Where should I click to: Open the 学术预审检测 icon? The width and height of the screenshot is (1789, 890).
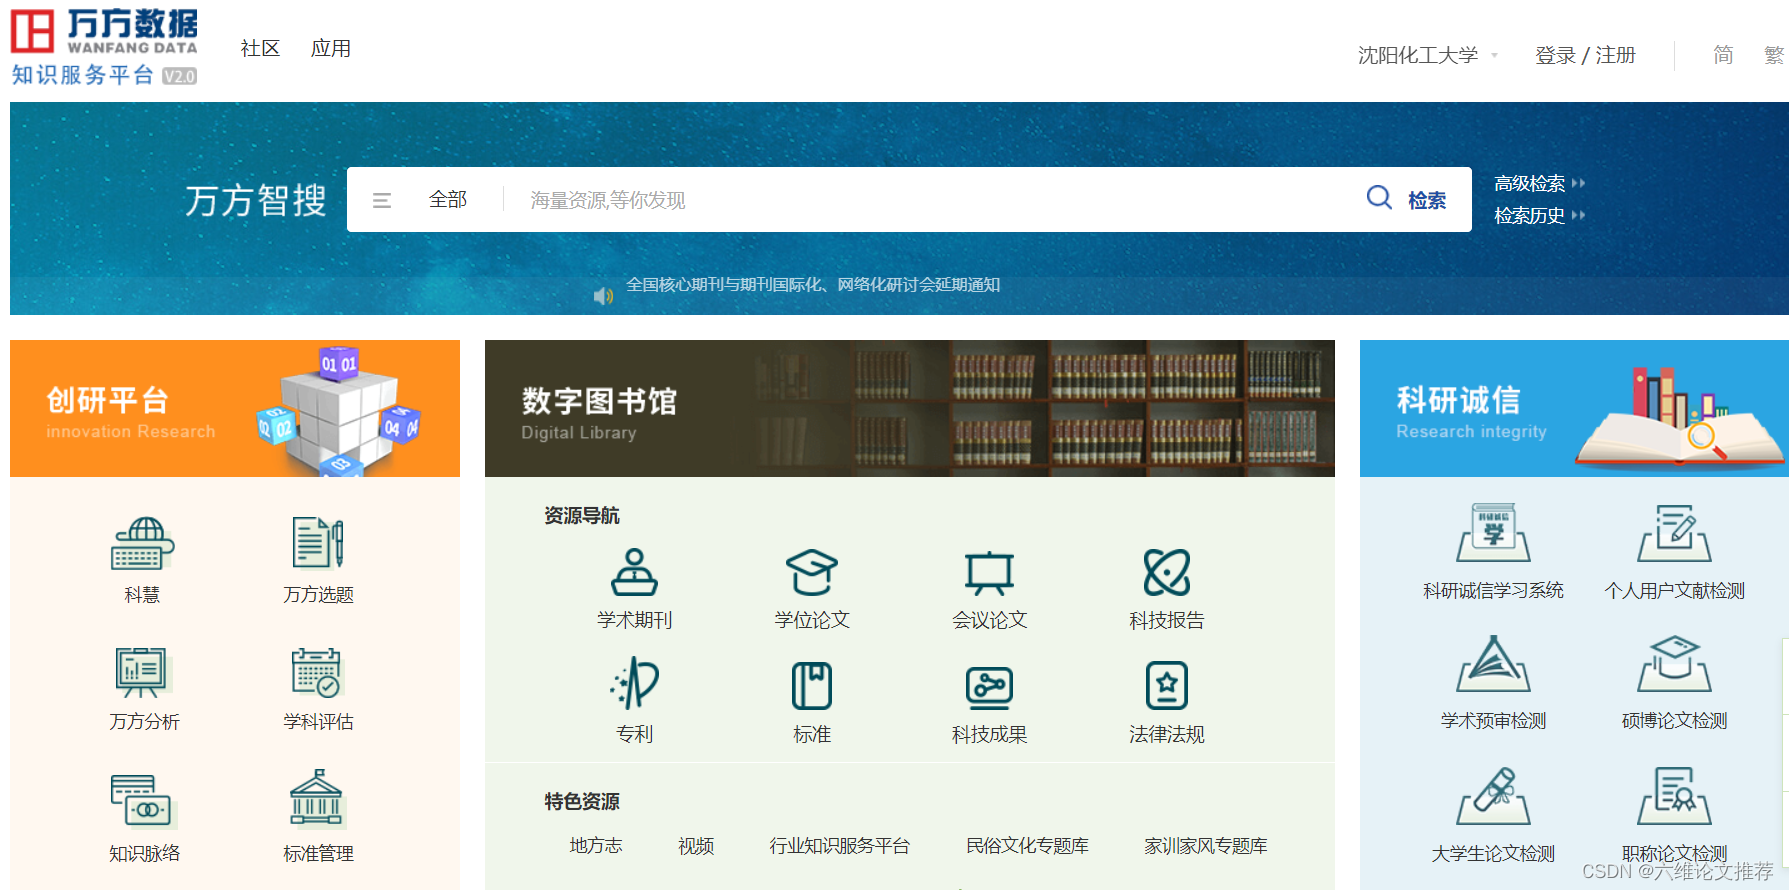pos(1493,664)
